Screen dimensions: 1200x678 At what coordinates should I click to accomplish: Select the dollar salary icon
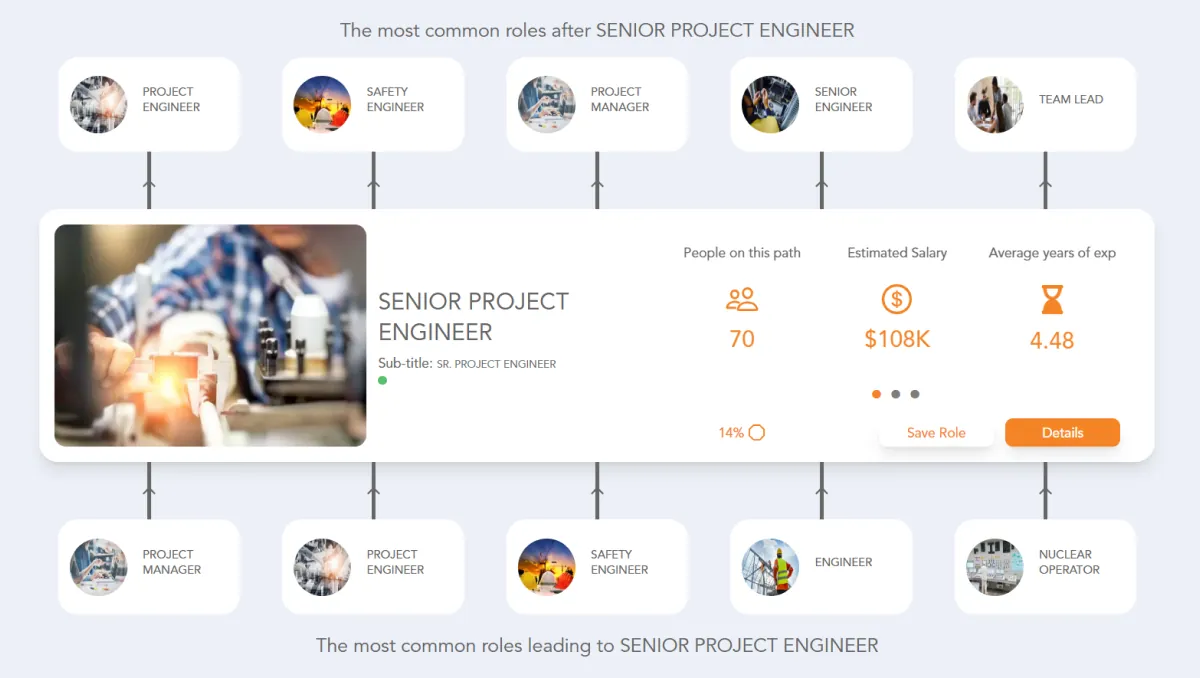[x=896, y=299]
